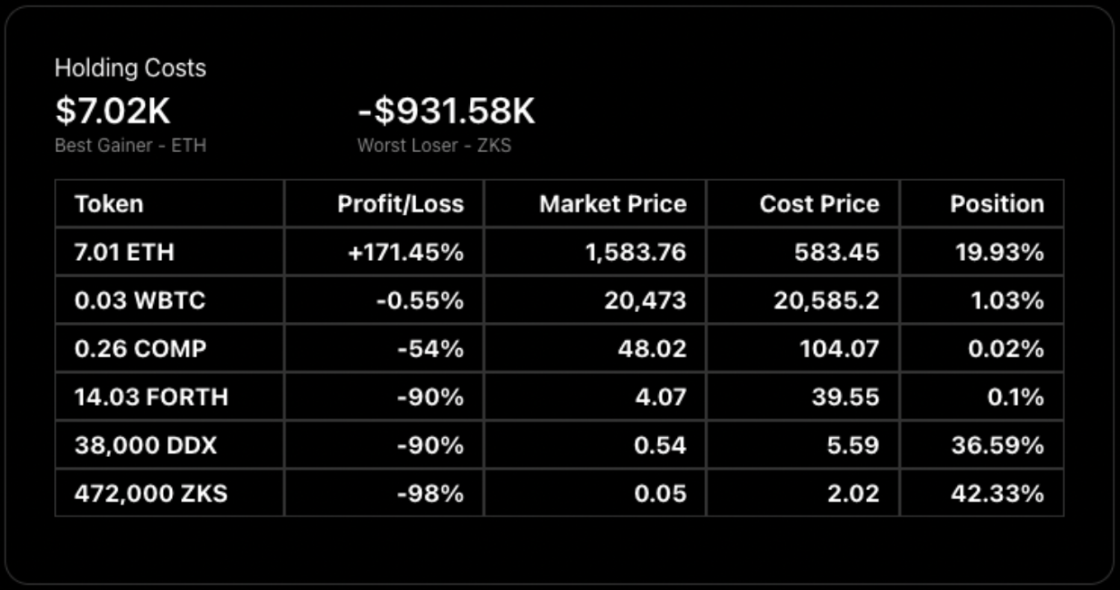The width and height of the screenshot is (1120, 590).
Task: Open the 7.01 ETH token row
Action: tap(124, 252)
